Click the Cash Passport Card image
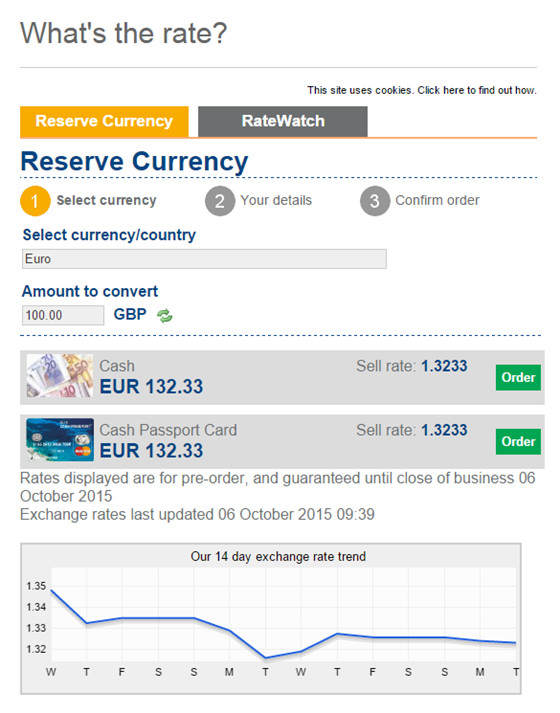This screenshot has width=560, height=713. pyautogui.click(x=60, y=440)
